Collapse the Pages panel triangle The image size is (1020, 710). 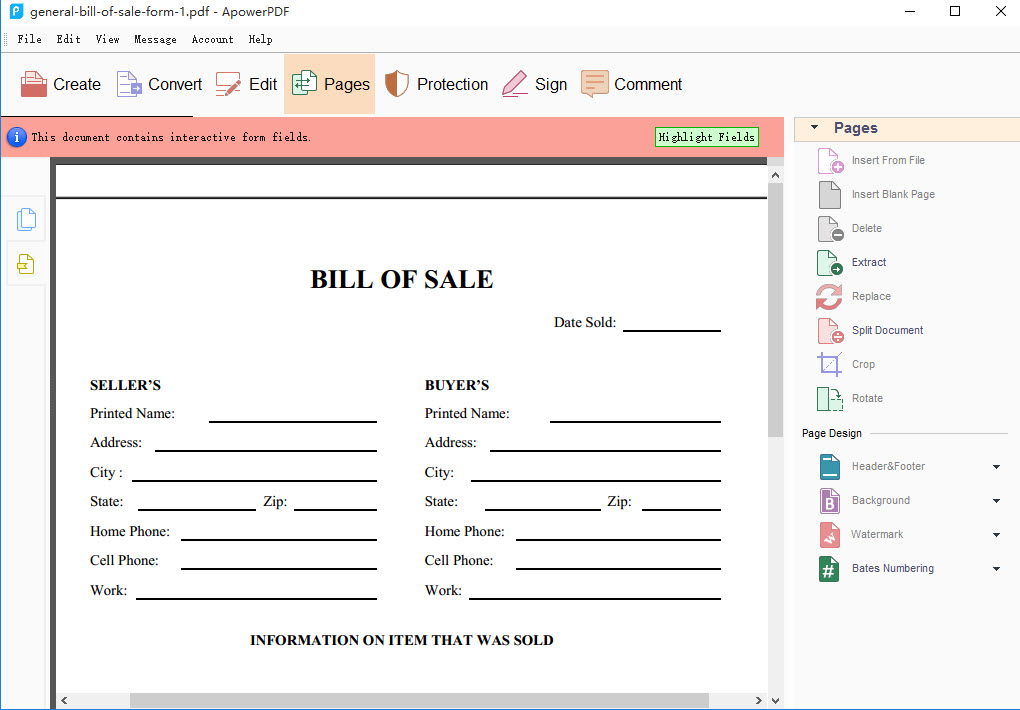pyautogui.click(x=814, y=128)
